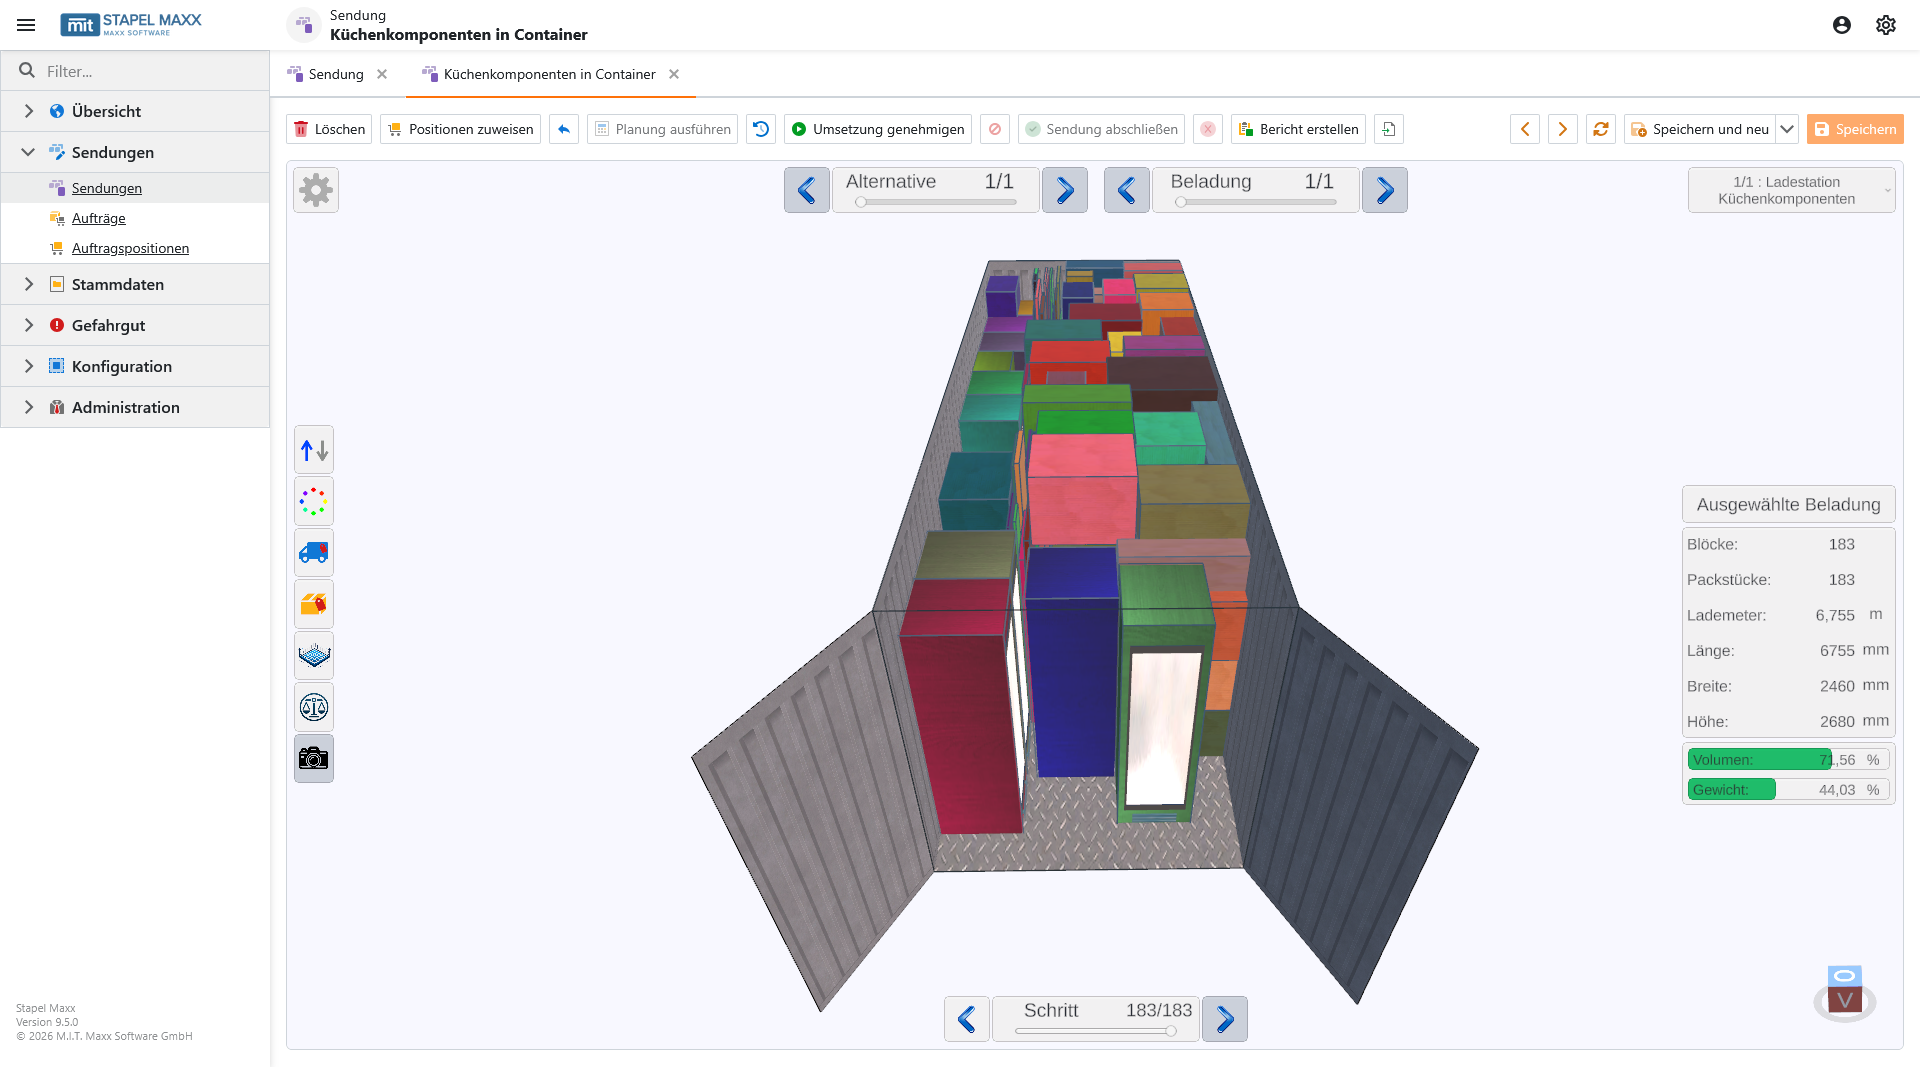
Task: Click the blue truck label icon
Action: click(x=314, y=552)
